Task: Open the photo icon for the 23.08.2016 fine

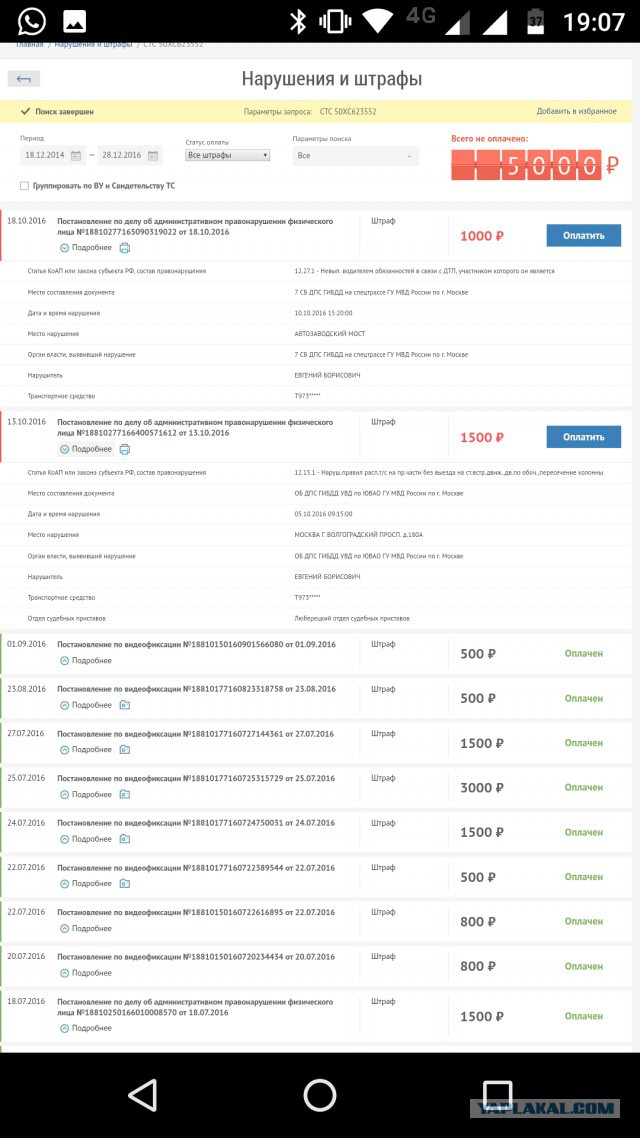Action: point(124,705)
